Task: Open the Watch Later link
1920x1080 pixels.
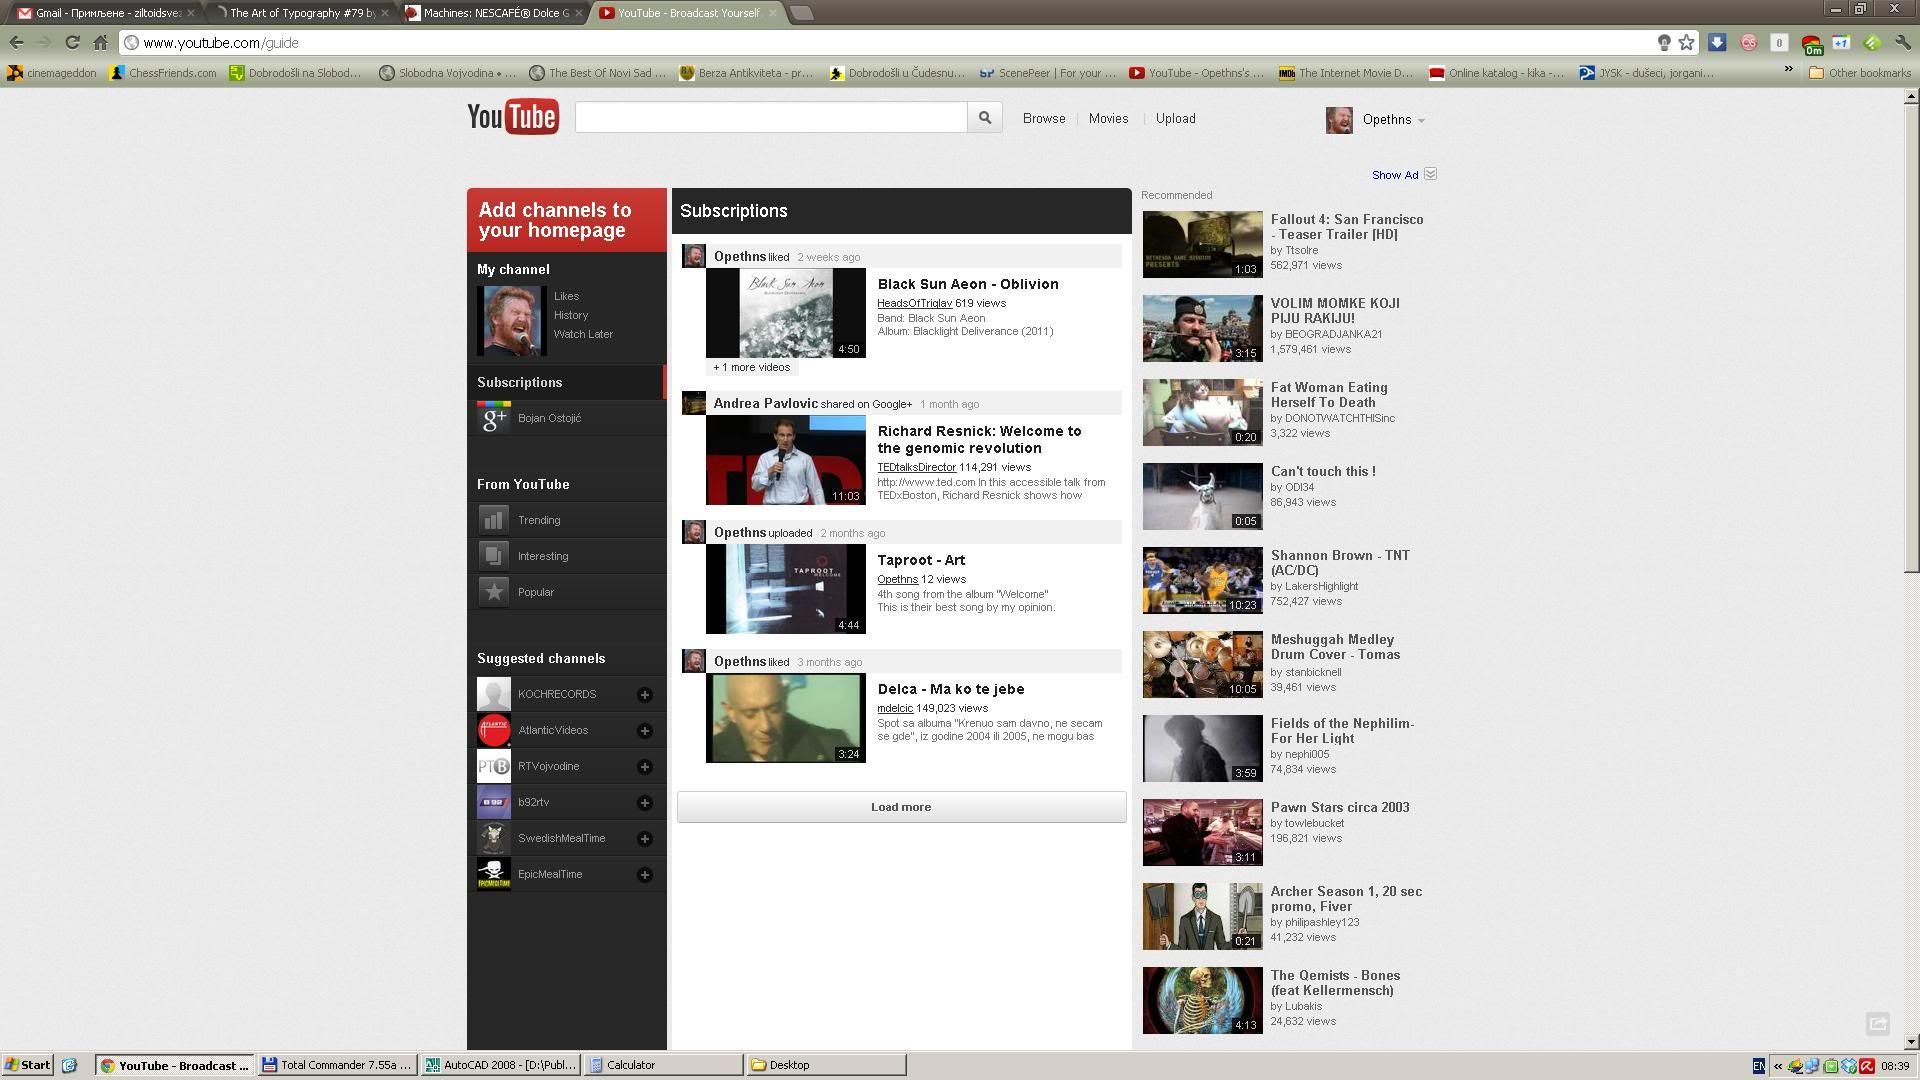Action: (x=583, y=334)
